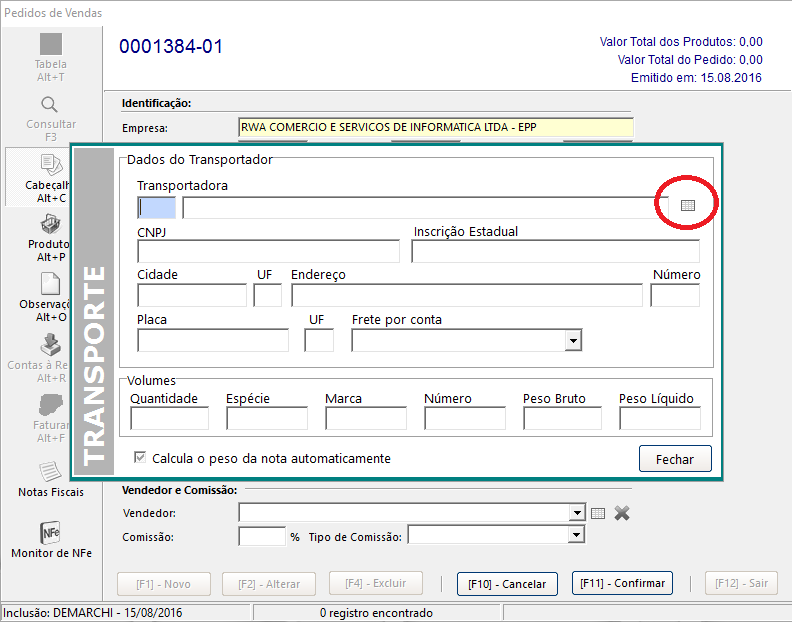792x622 pixels.
Task: Clear Vendedor with the X icon
Action: pos(622,513)
